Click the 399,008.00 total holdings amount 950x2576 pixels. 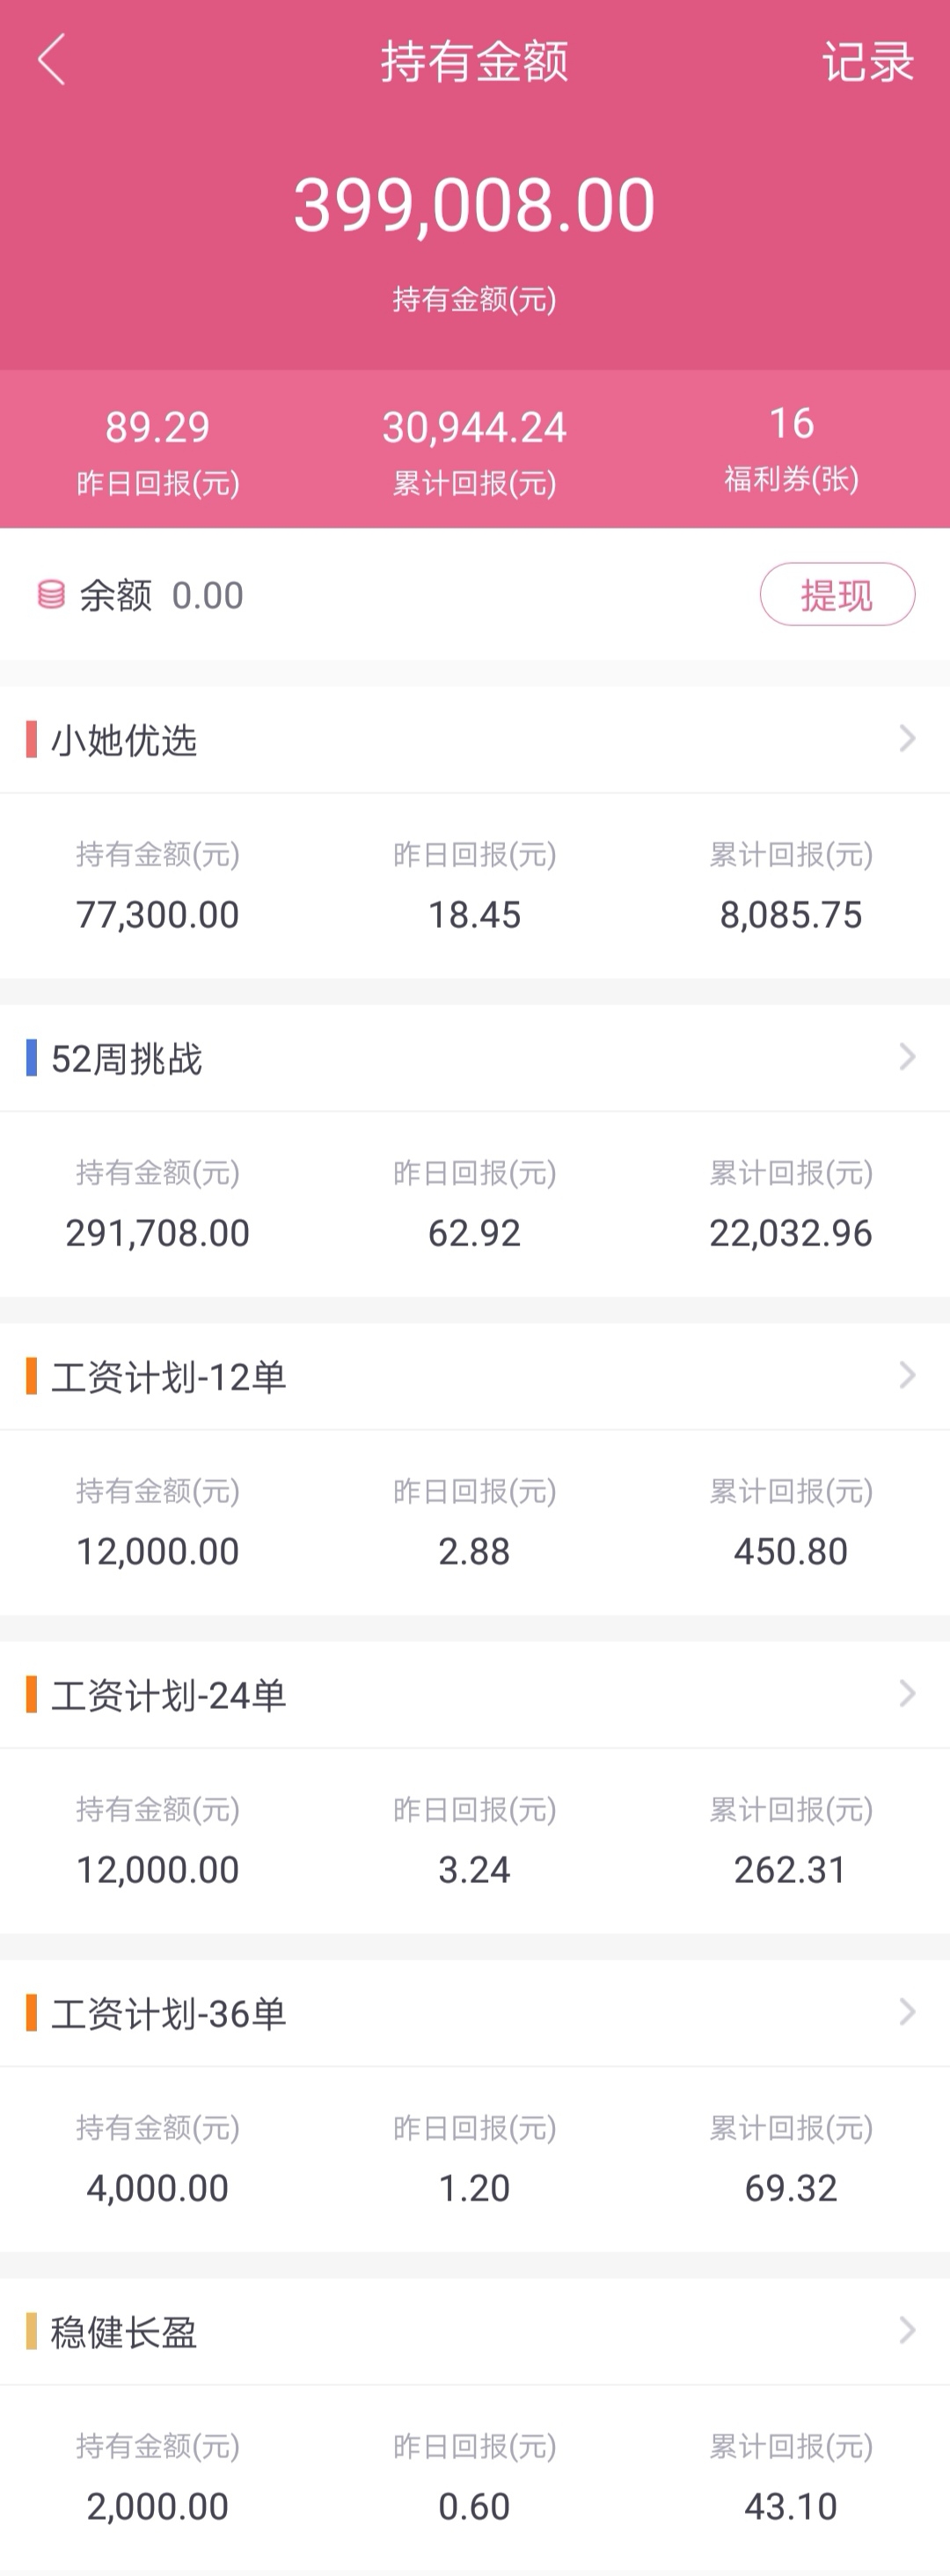(x=474, y=205)
